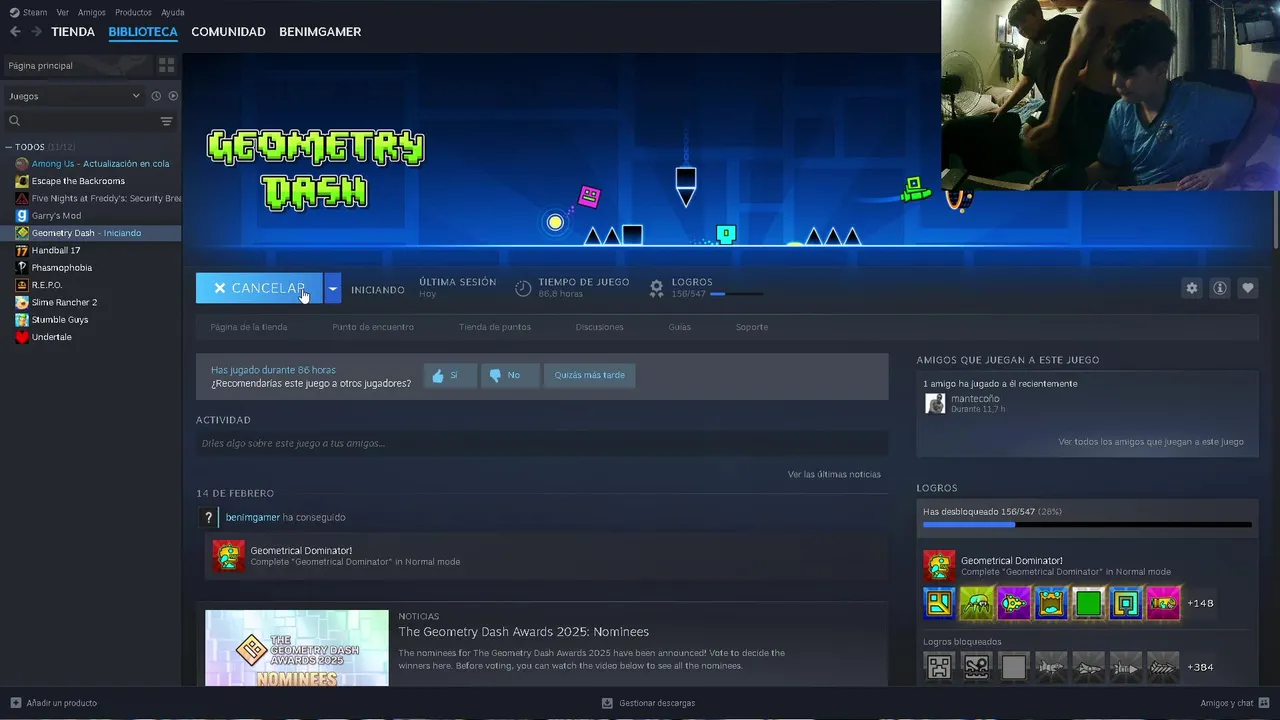Image resolution: width=1280 pixels, height=720 pixels.
Task: Open Geometry Dash Awards 2025 news thumbnail
Action: tap(297, 648)
